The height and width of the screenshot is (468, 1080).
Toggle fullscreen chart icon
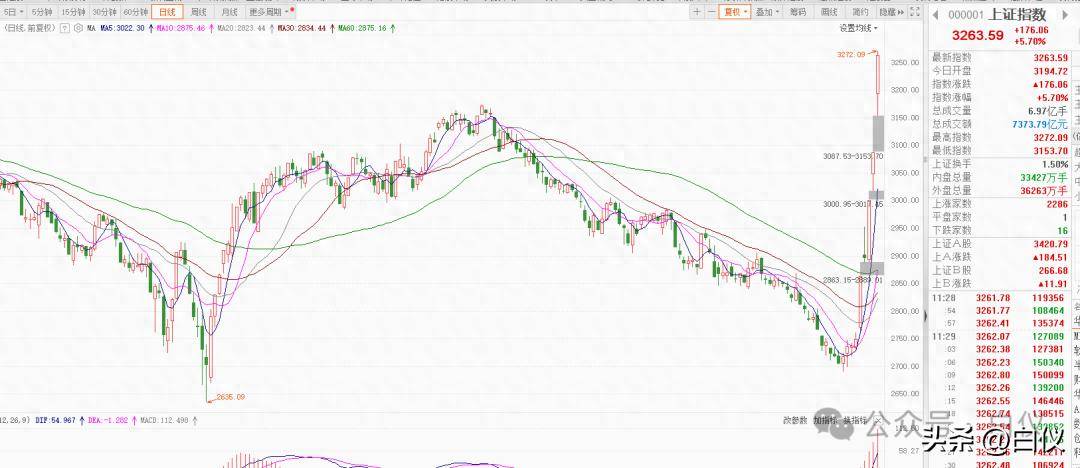point(915,12)
